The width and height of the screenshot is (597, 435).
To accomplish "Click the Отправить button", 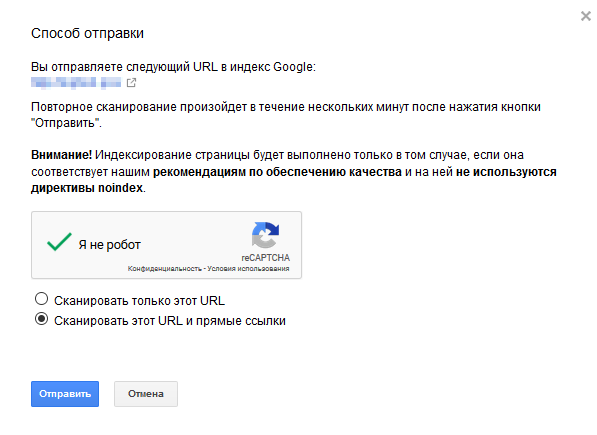I will click(x=65, y=394).
